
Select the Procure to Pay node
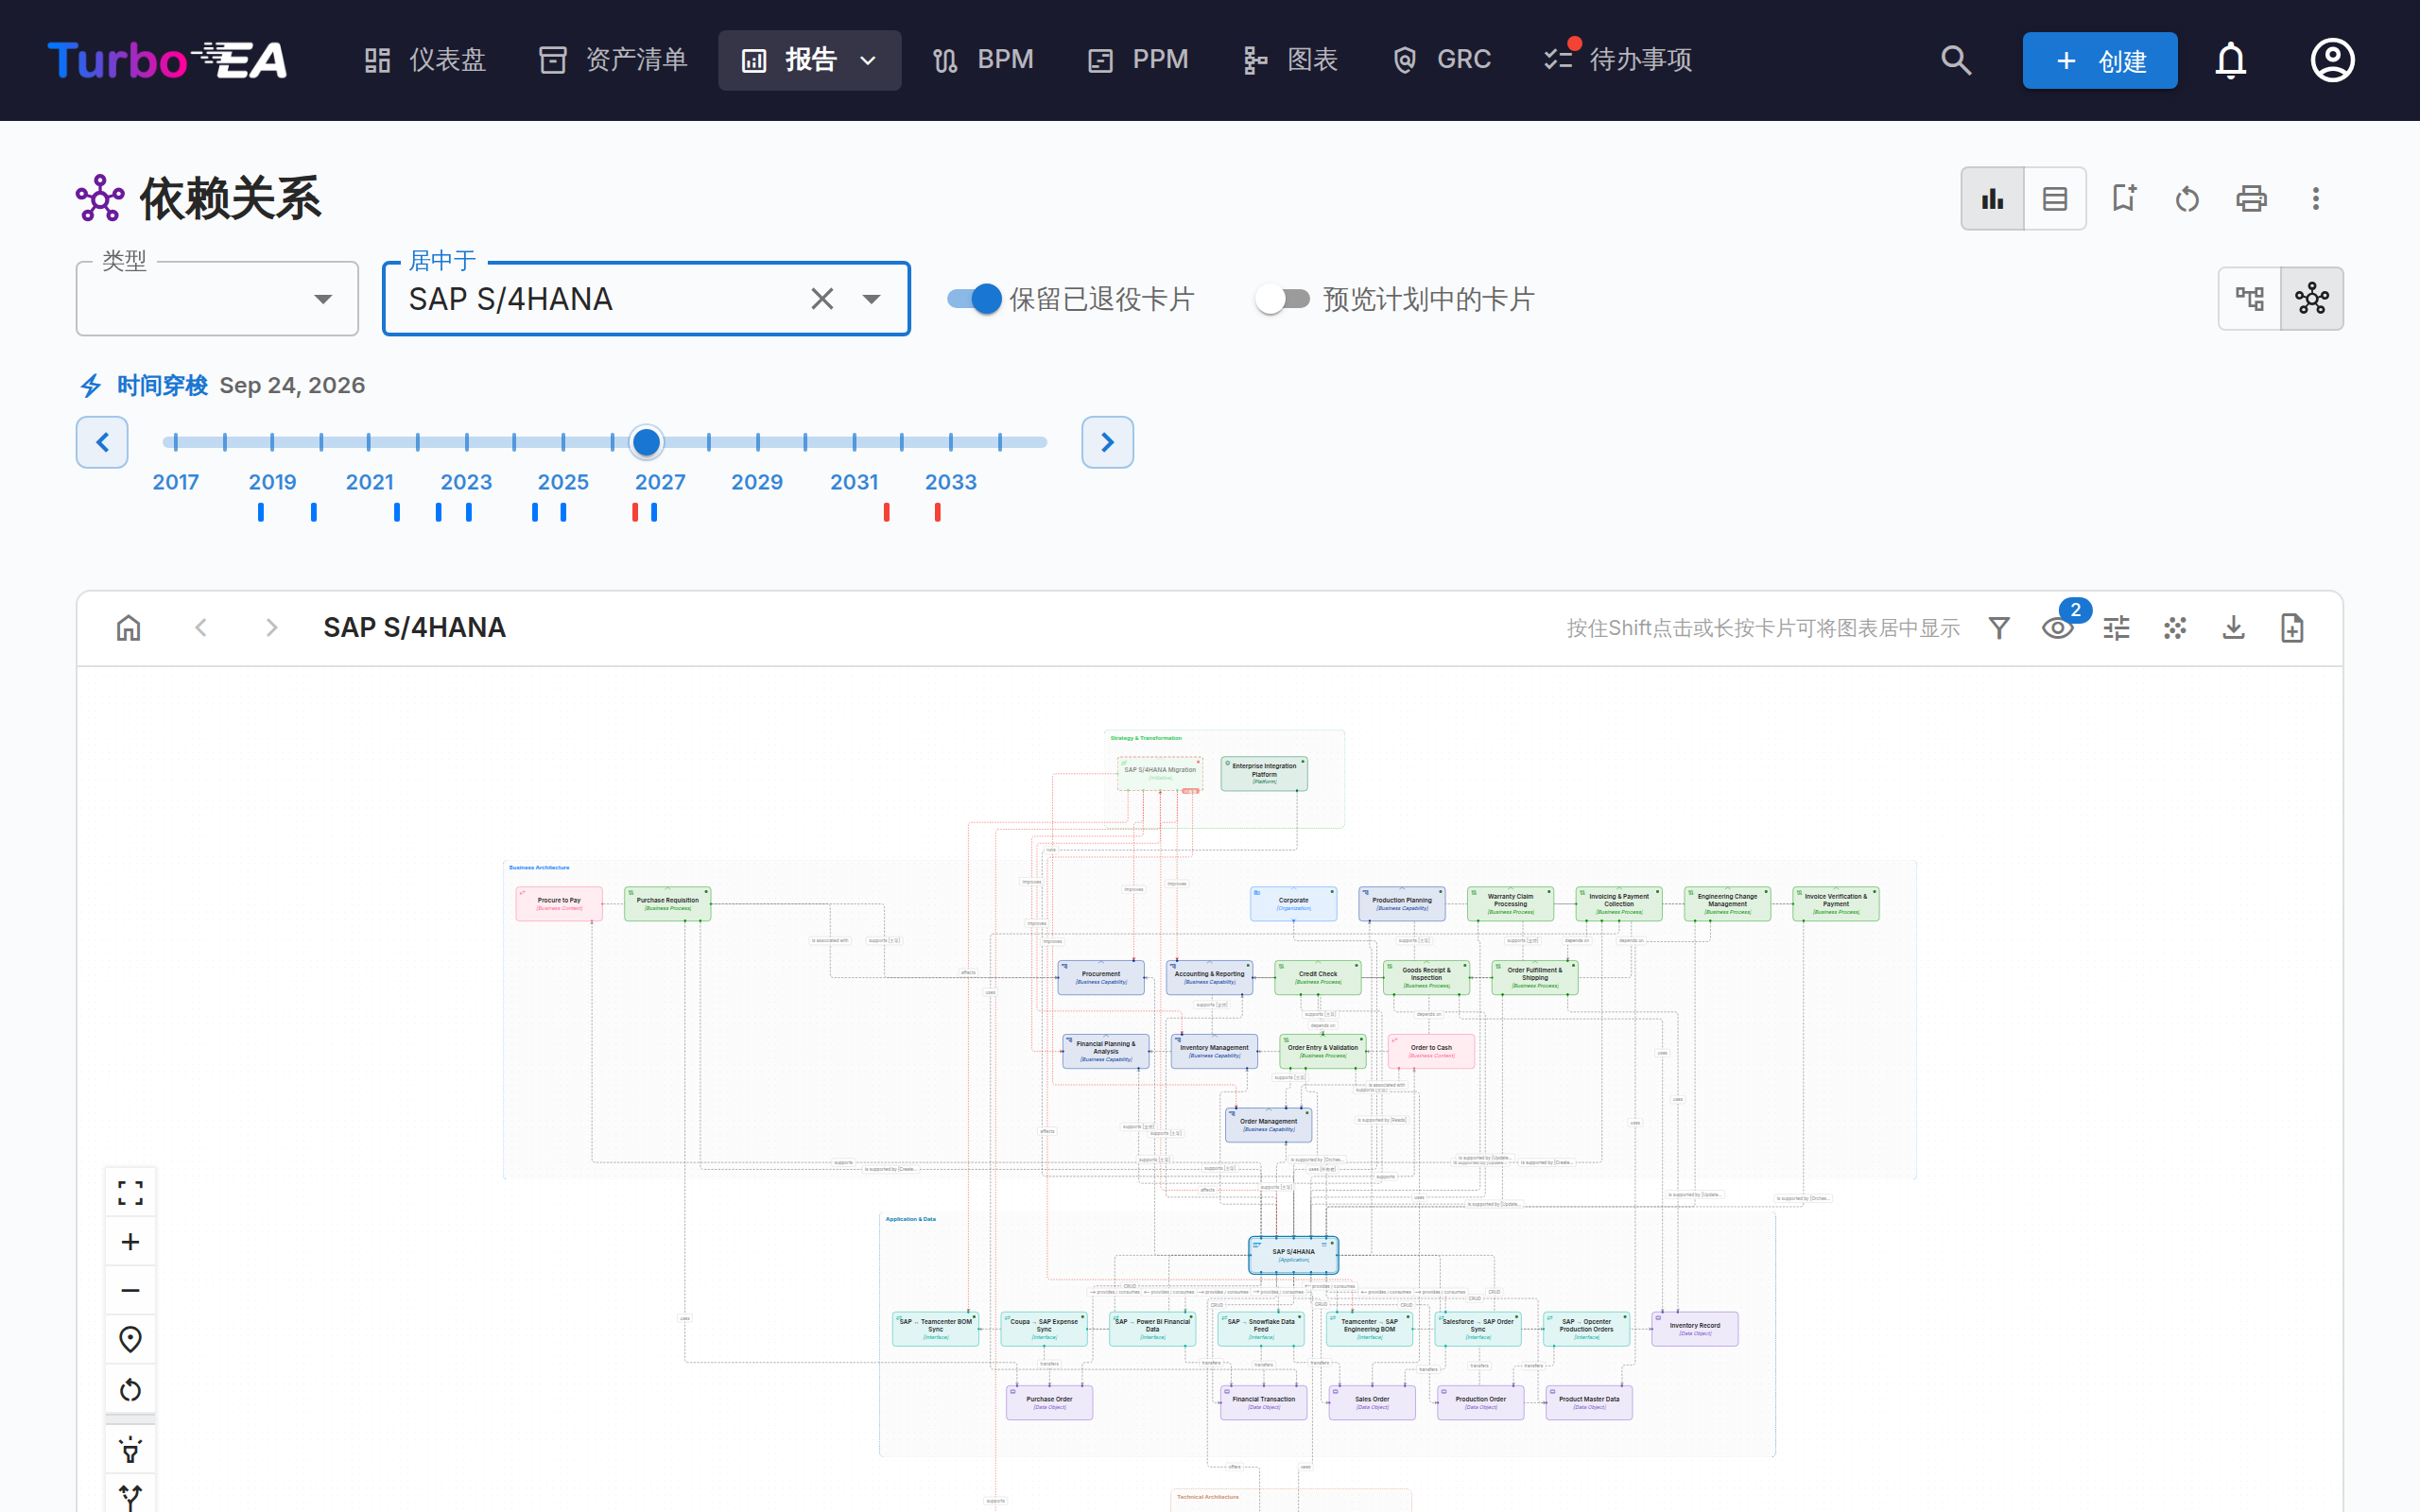(559, 903)
